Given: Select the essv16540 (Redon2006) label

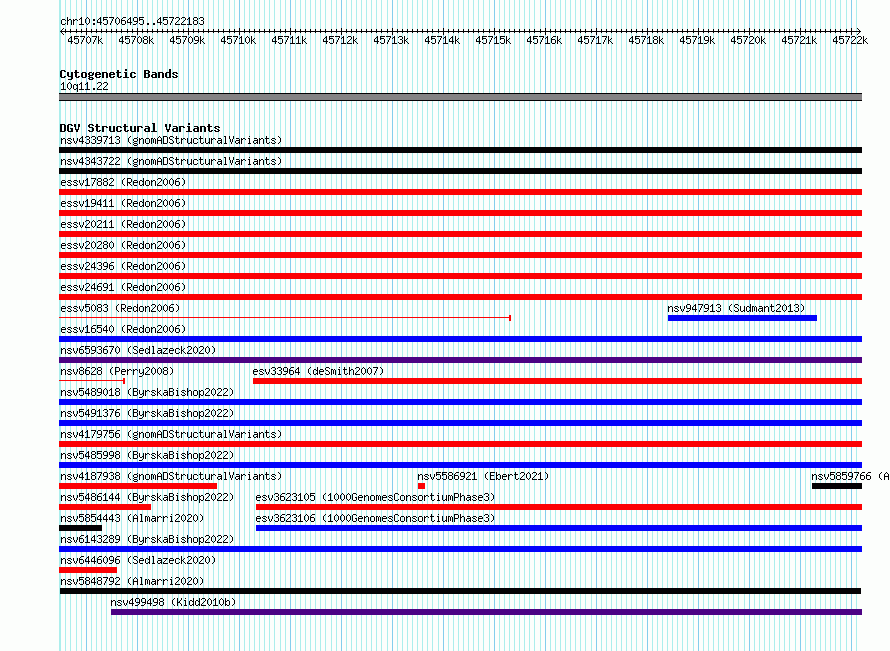Looking at the screenshot, I should [x=123, y=329].
